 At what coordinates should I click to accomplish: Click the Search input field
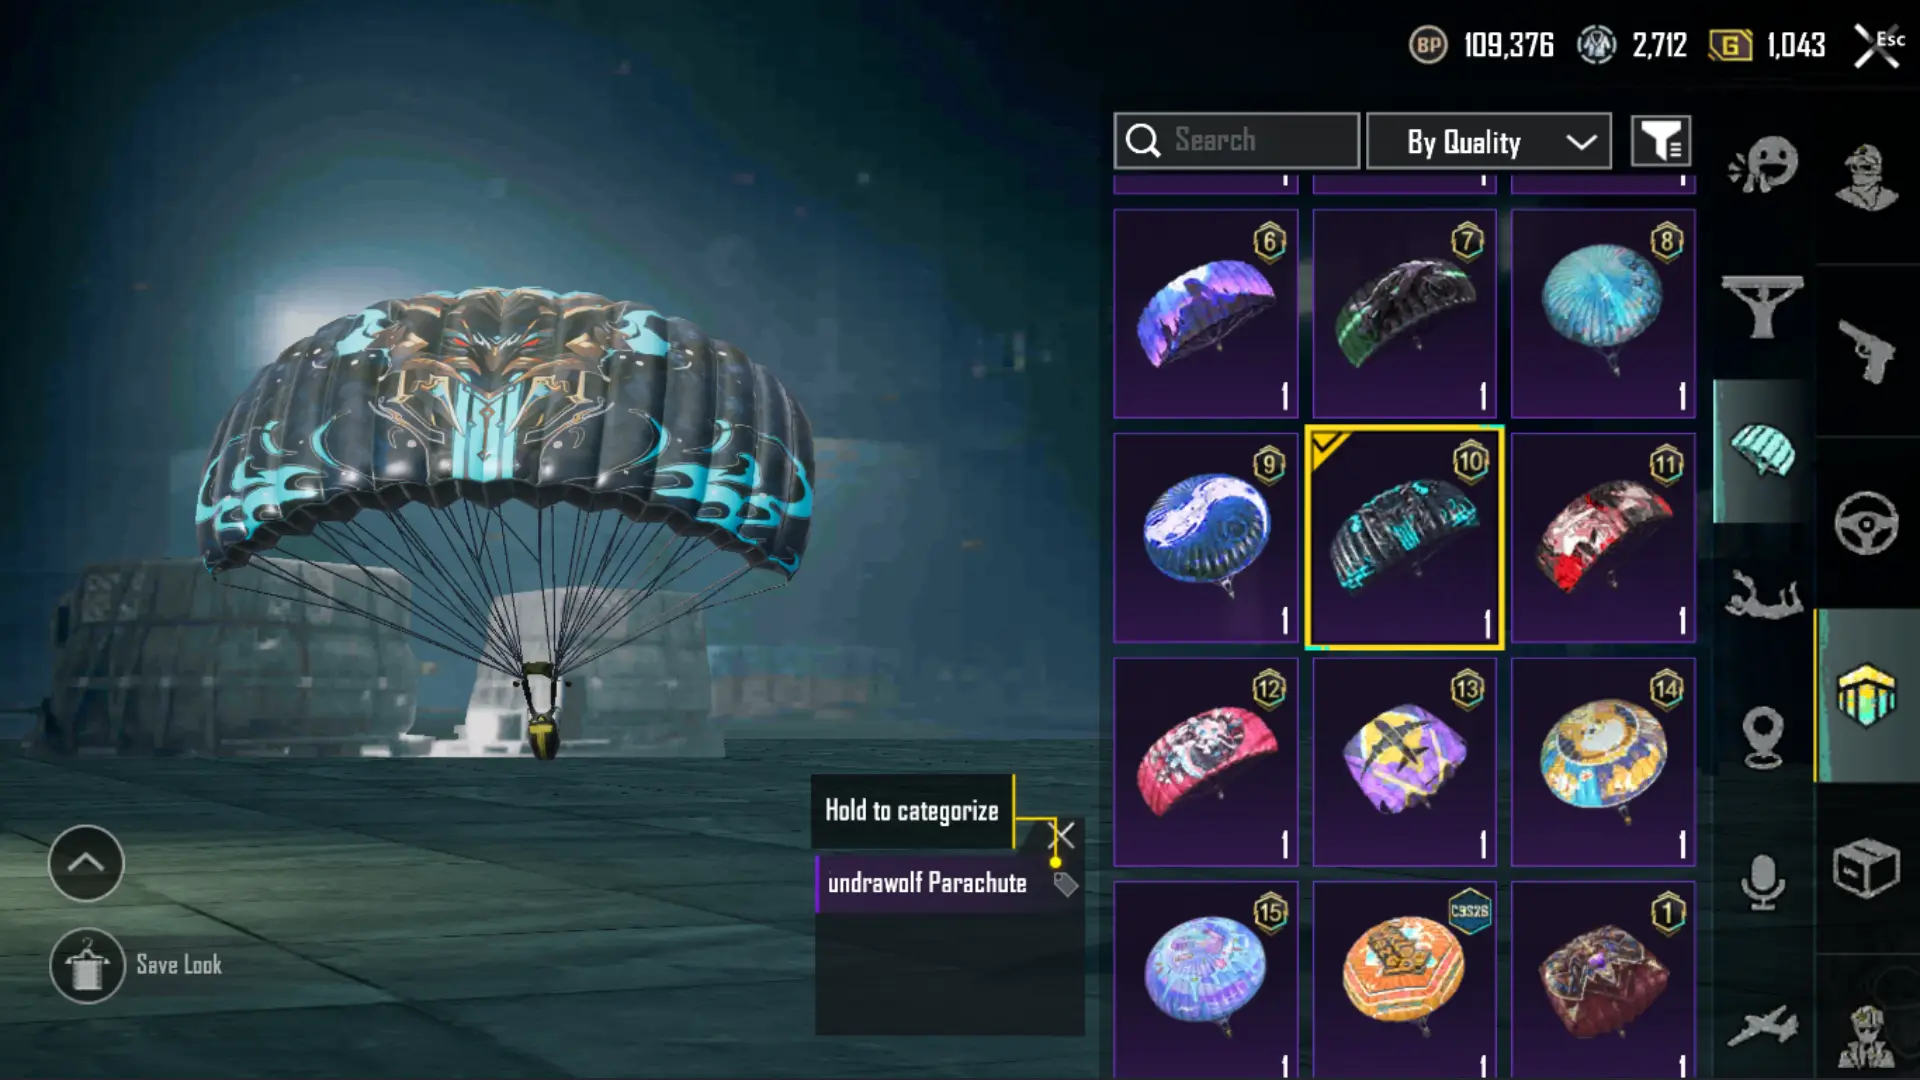pyautogui.click(x=1237, y=141)
